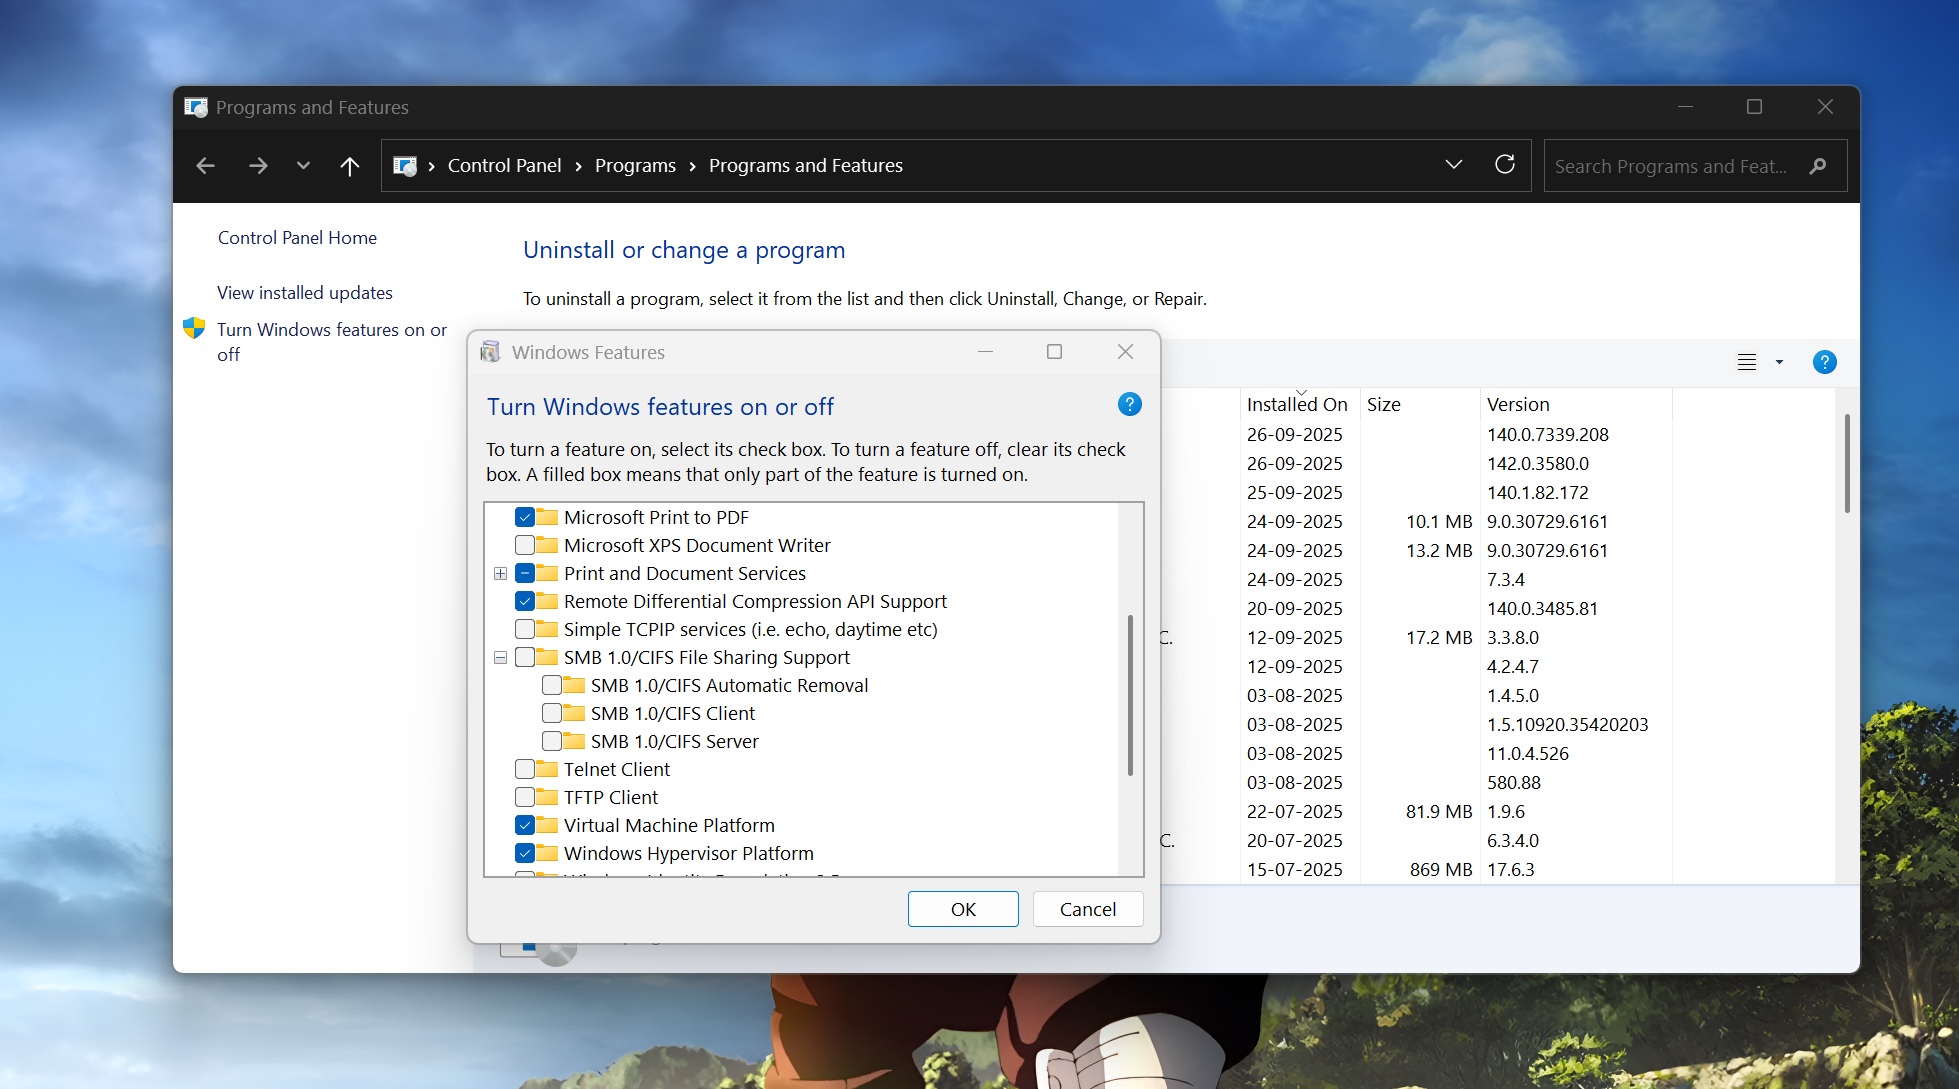The width and height of the screenshot is (1959, 1089).
Task: Open View installed updates link
Action: tap(305, 293)
